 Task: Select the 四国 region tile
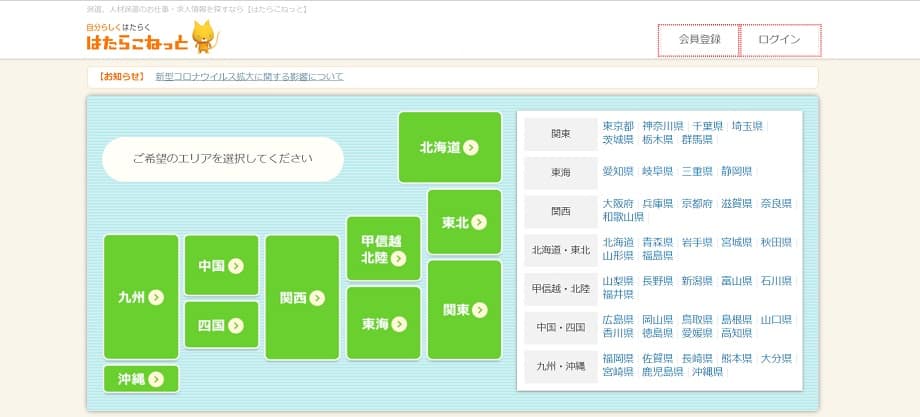click(221, 325)
